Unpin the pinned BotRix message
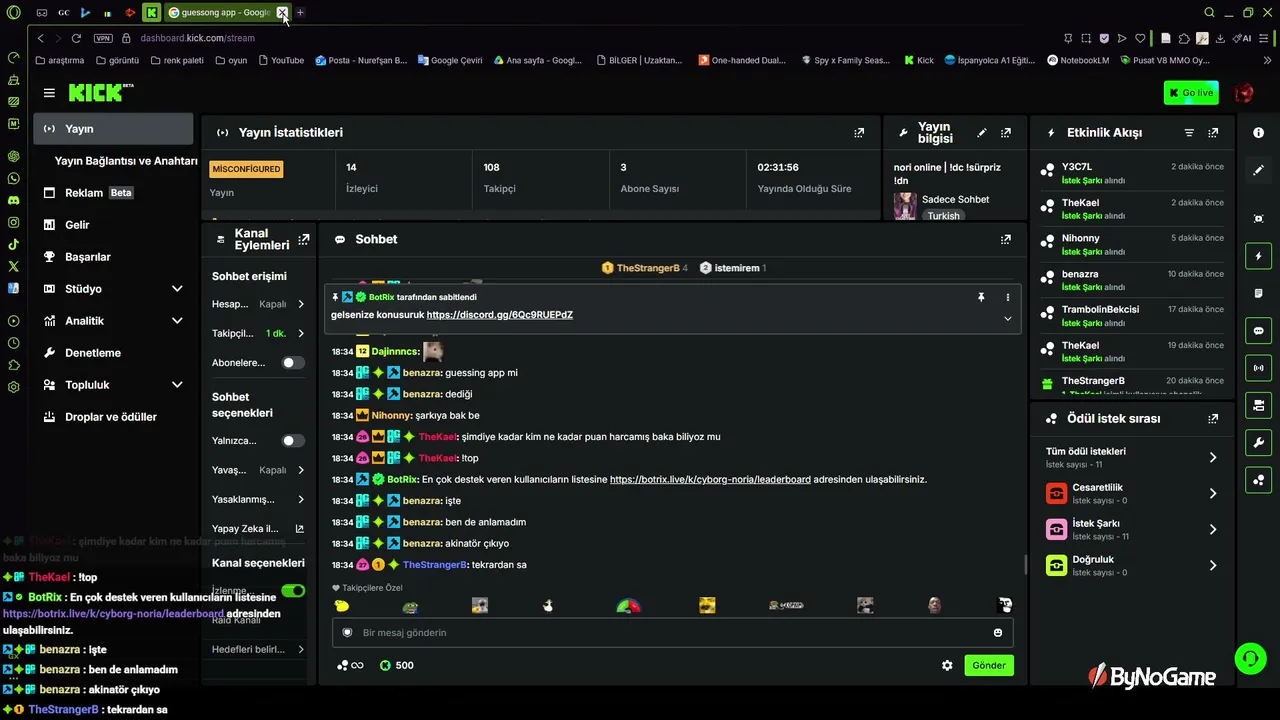 pyautogui.click(x=981, y=297)
